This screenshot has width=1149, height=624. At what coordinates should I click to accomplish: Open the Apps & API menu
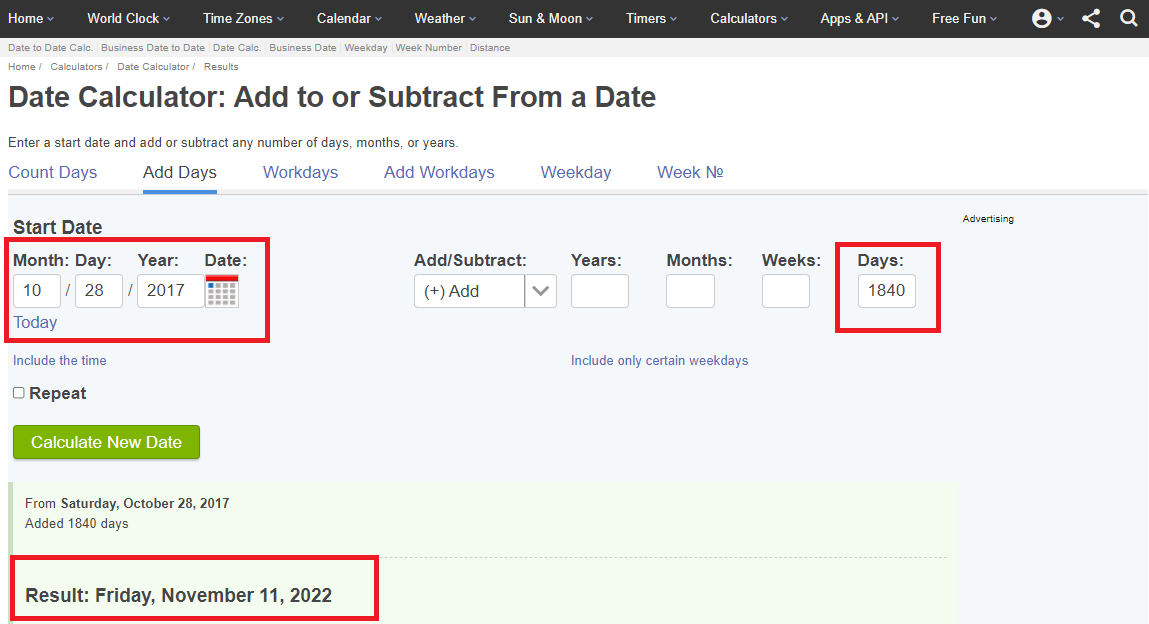[860, 18]
